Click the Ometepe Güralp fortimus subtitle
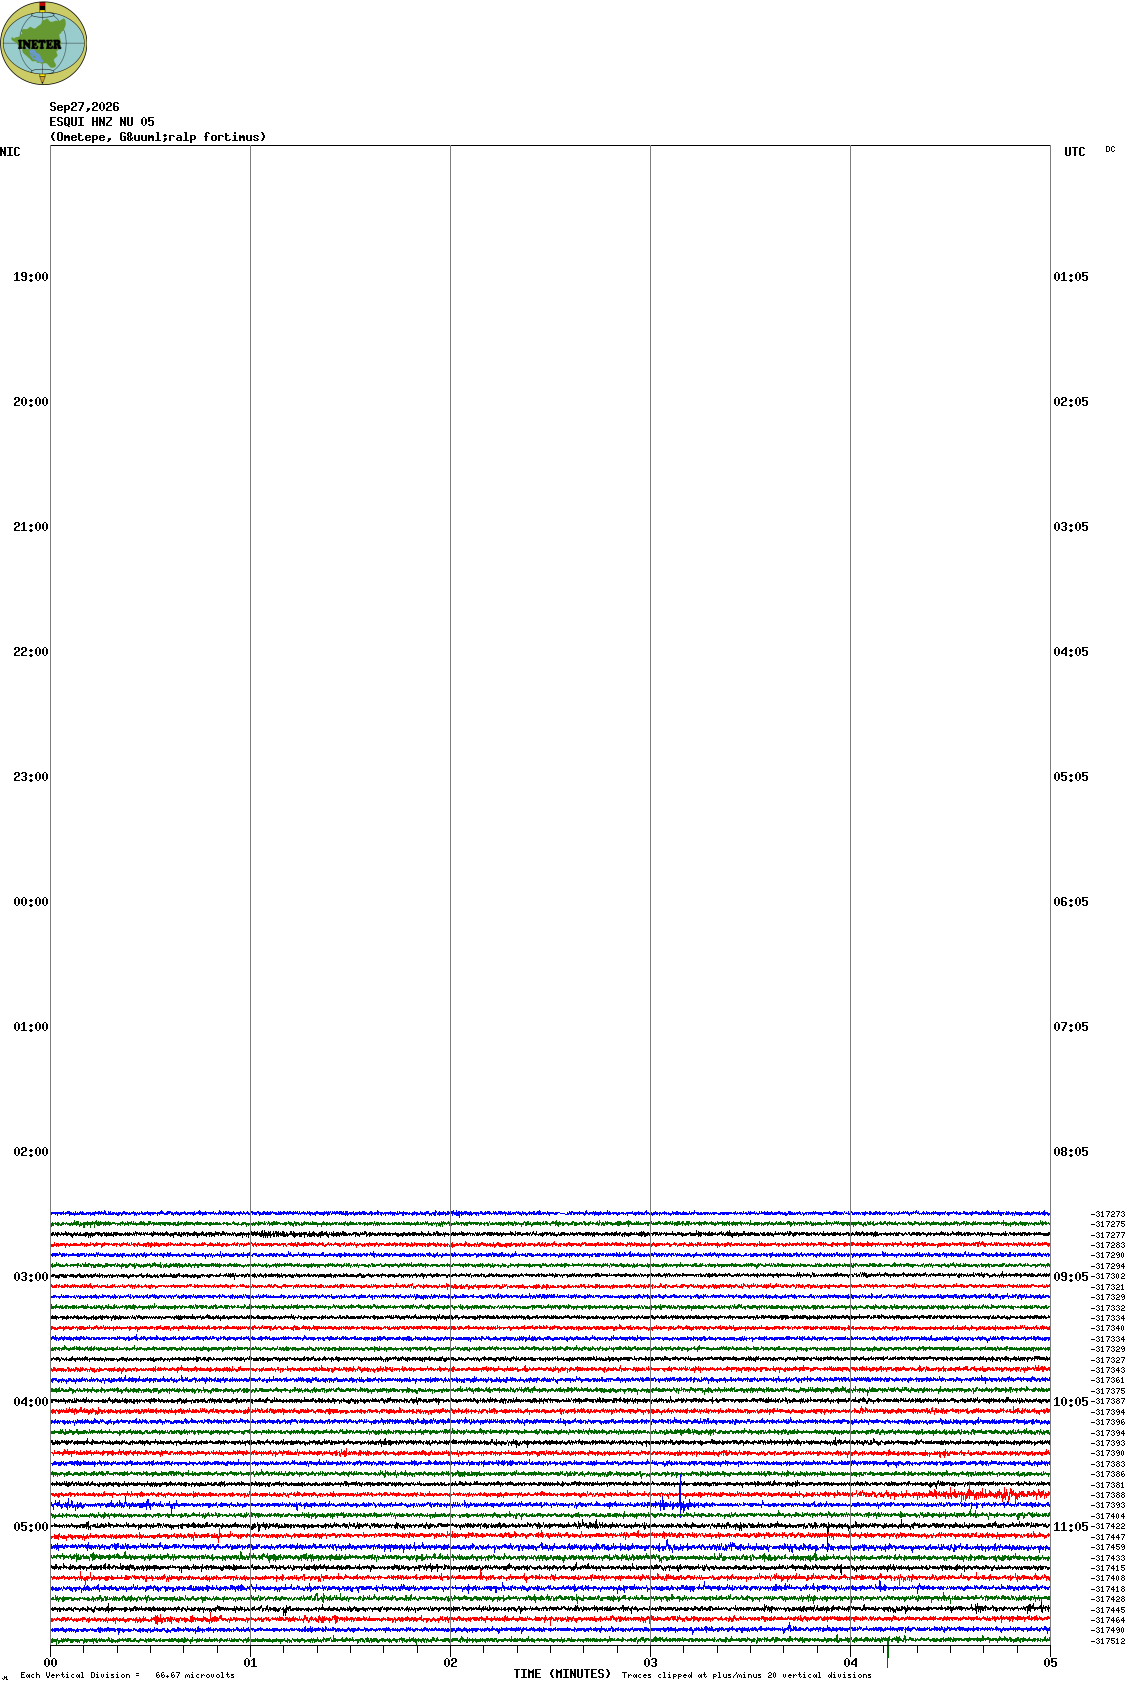 point(158,137)
